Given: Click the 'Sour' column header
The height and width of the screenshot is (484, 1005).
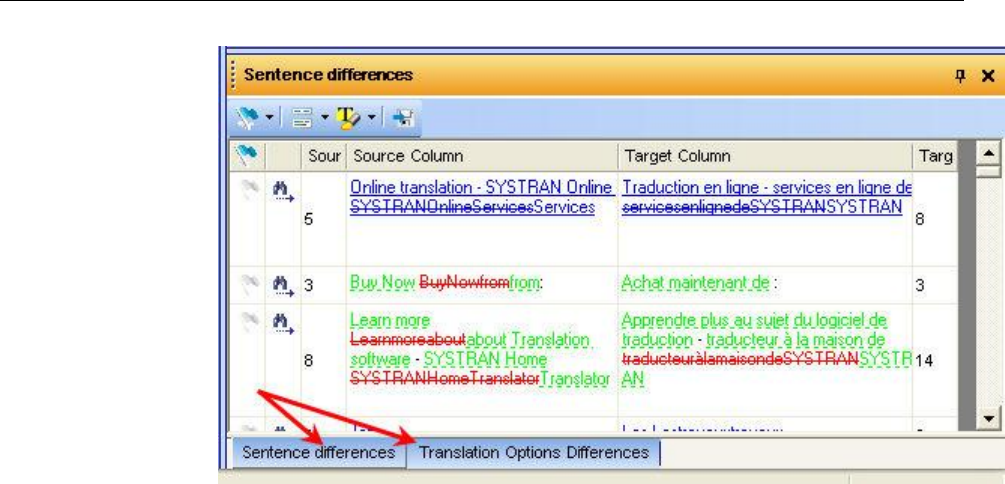Looking at the screenshot, I should pos(323,156).
